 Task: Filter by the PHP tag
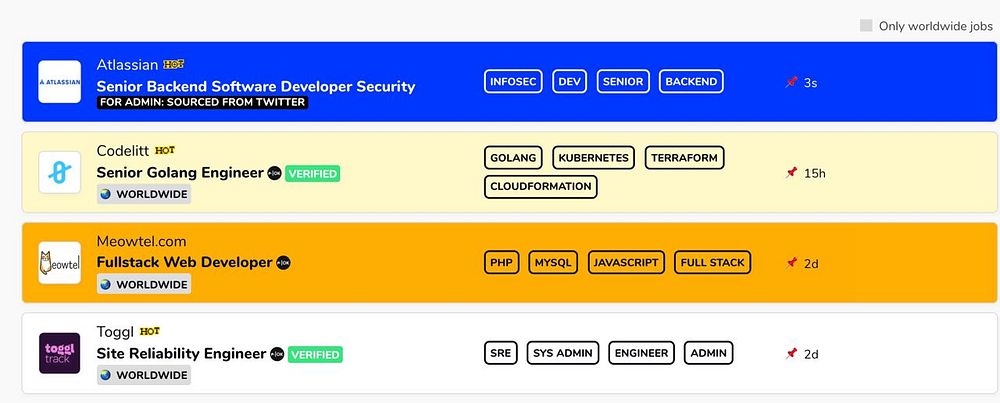502,263
